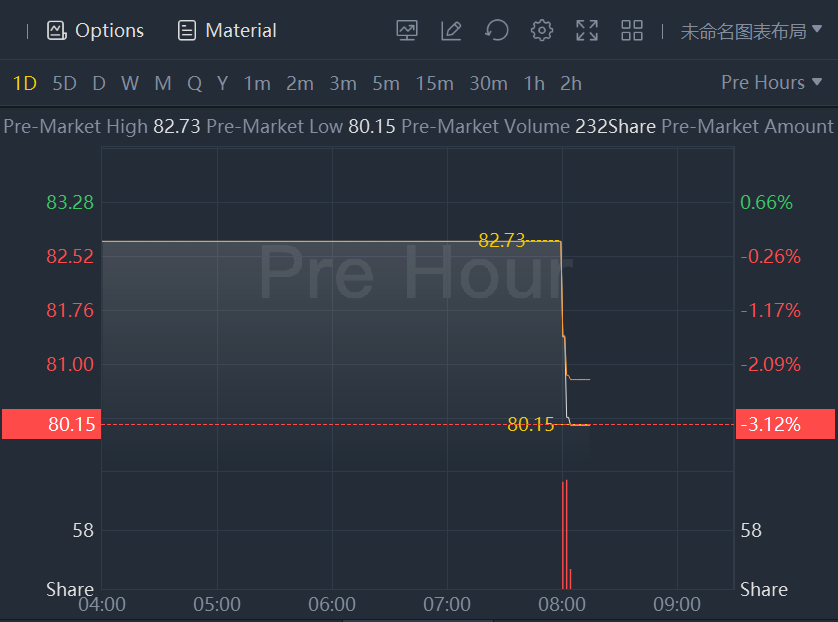Screen dimensions: 838x622
Task: Select the drawing pencil edit tool
Action: pyautogui.click(x=451, y=31)
